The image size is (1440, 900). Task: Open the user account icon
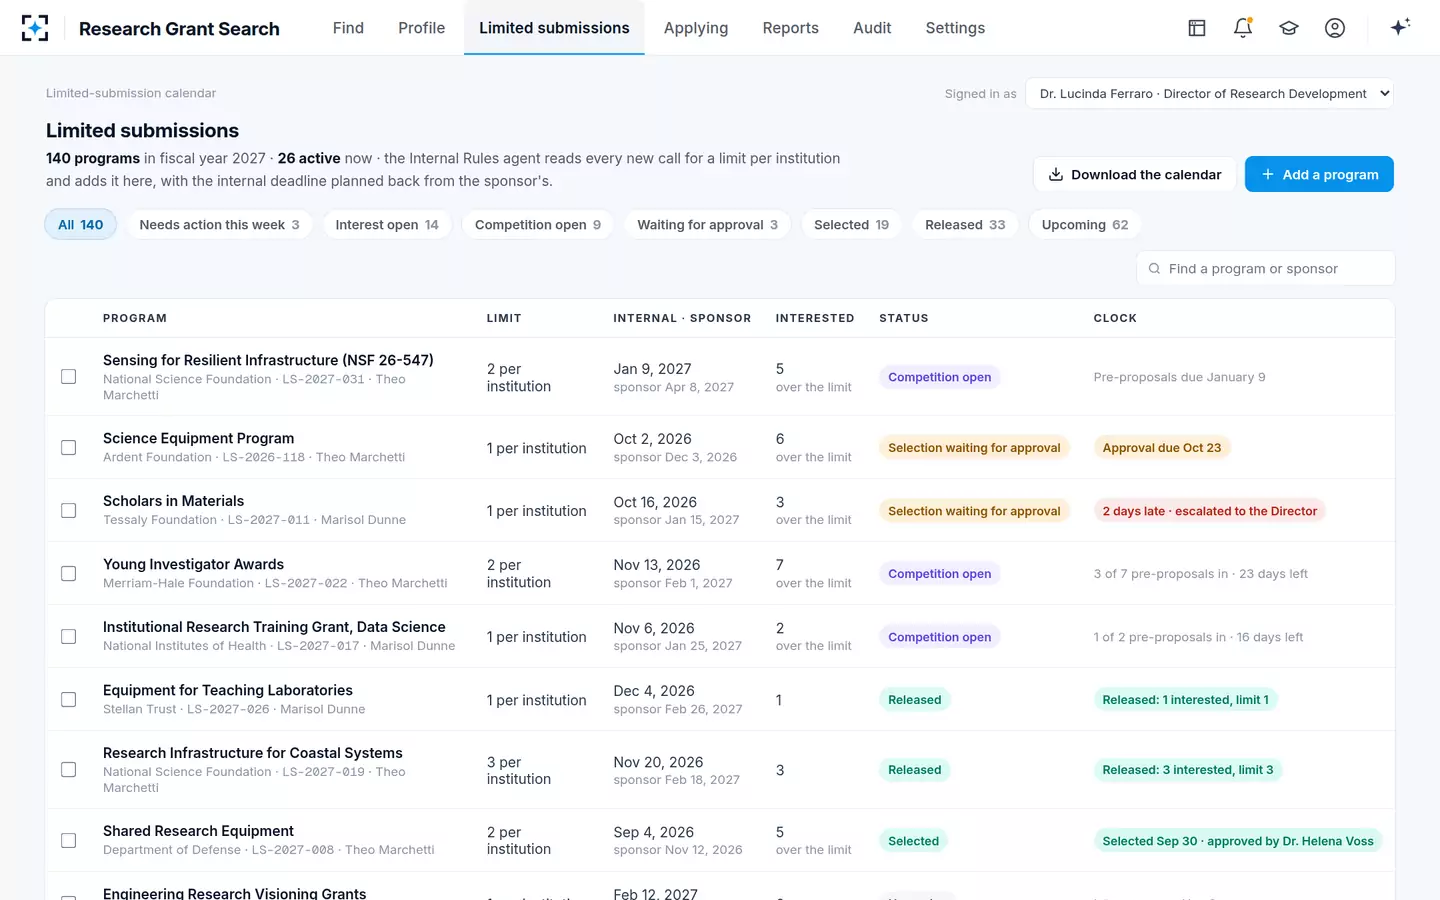coord(1335,28)
